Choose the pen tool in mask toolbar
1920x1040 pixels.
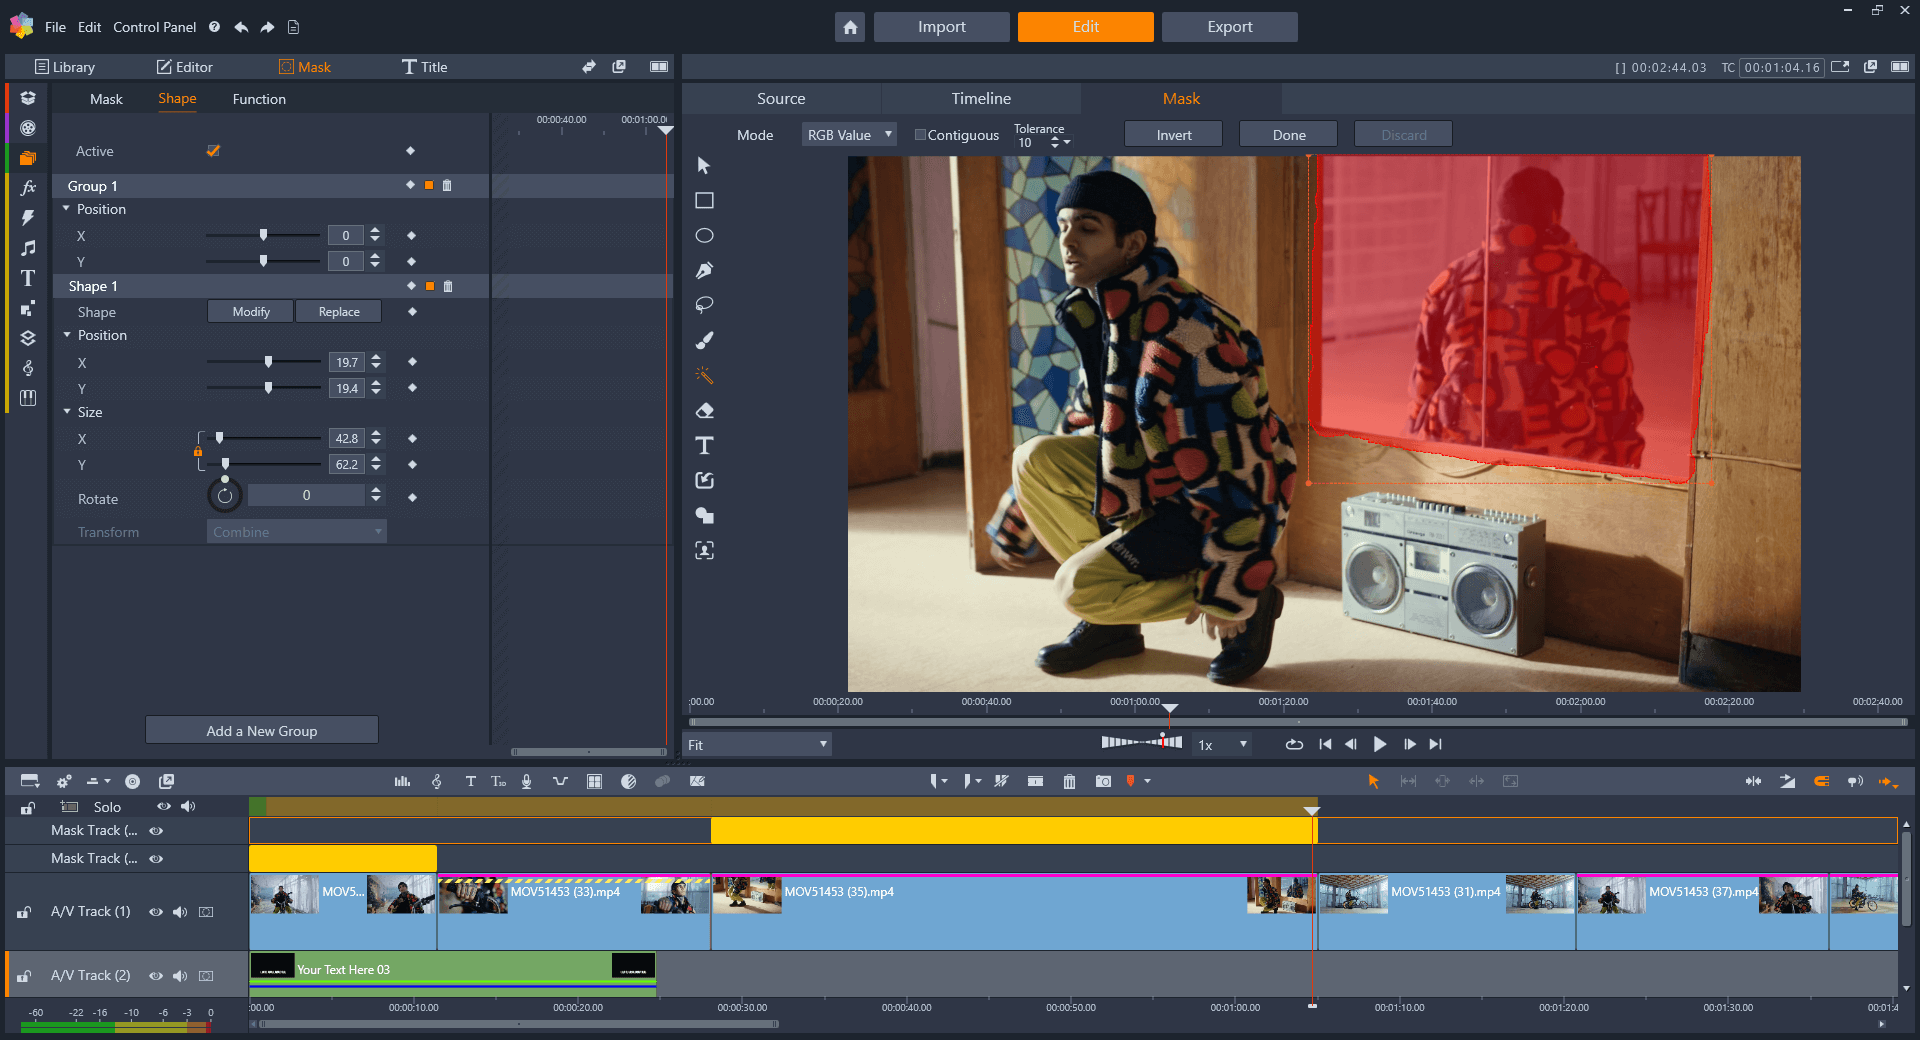tap(704, 271)
